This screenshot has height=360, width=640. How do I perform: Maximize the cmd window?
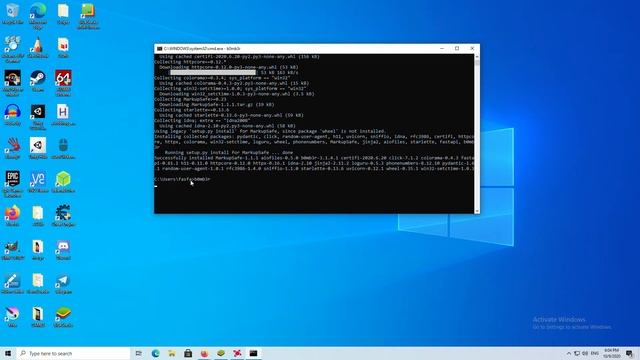point(457,49)
